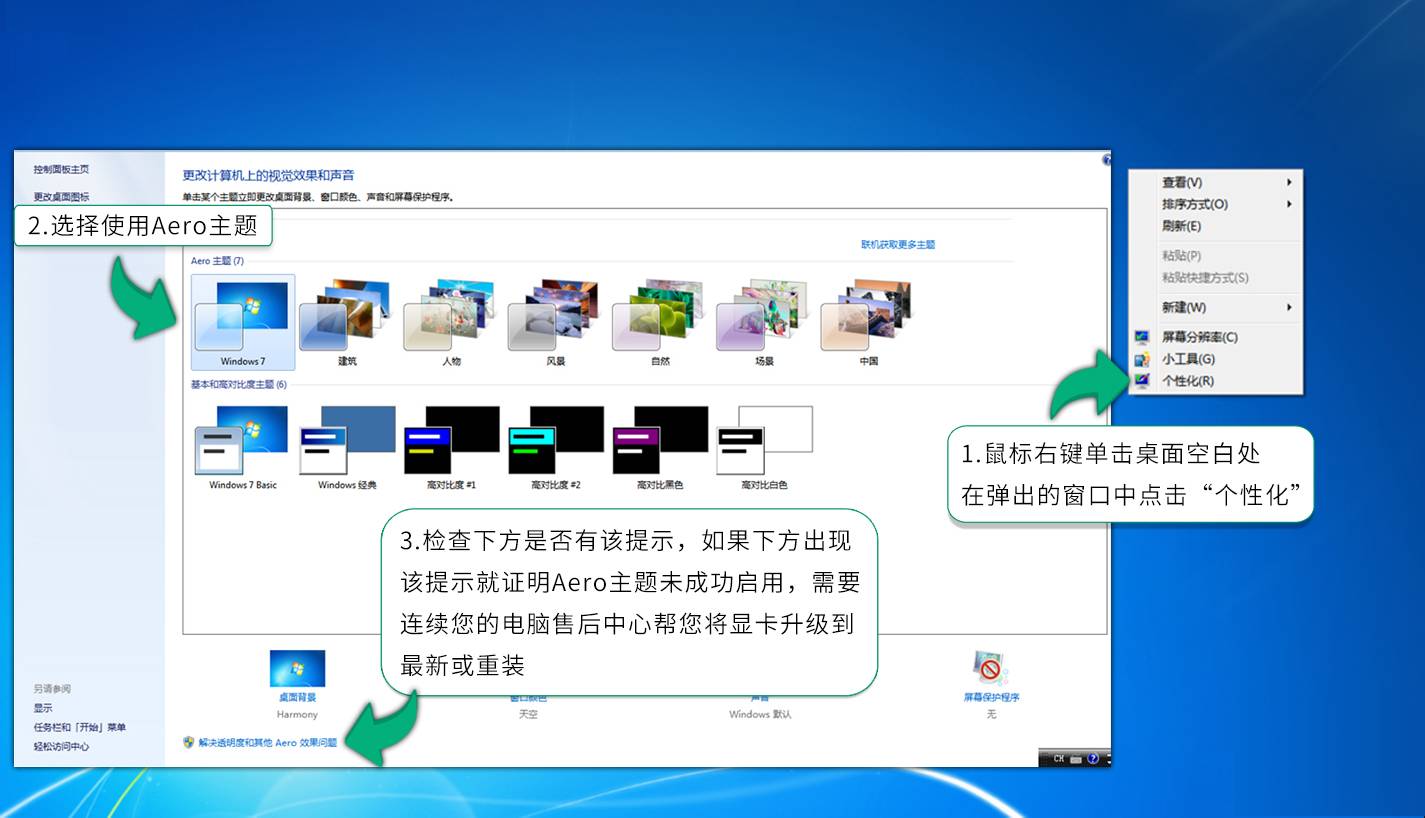Choose 个性化(R) in the context menu
This screenshot has height=818, width=1425.
(x=1216, y=381)
